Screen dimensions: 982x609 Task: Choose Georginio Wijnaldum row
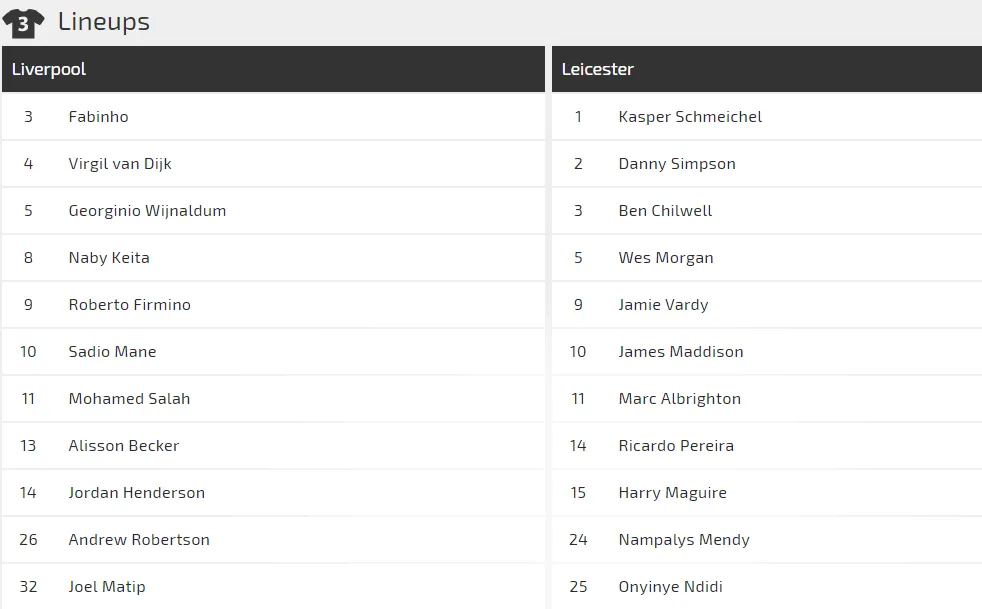[x=274, y=211]
